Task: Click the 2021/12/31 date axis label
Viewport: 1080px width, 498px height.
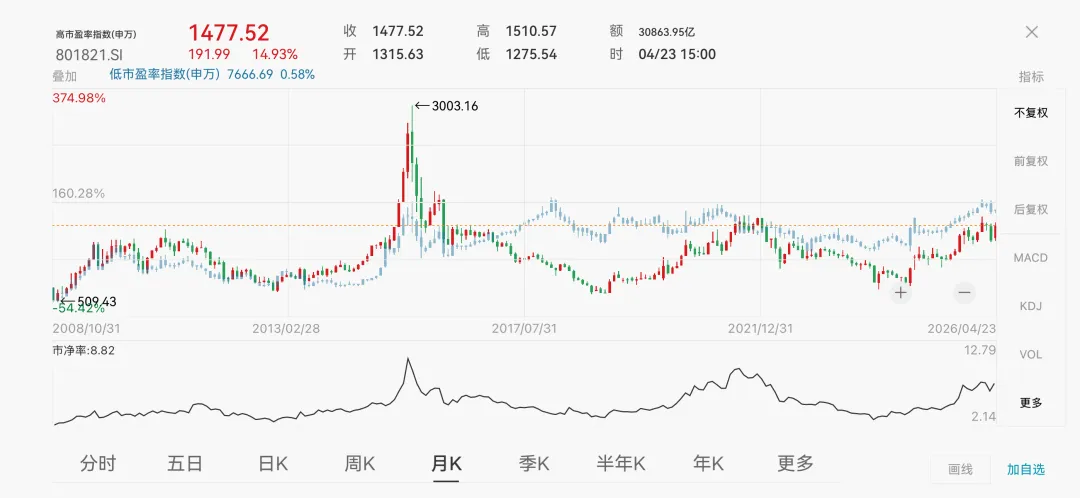Action: coord(760,329)
